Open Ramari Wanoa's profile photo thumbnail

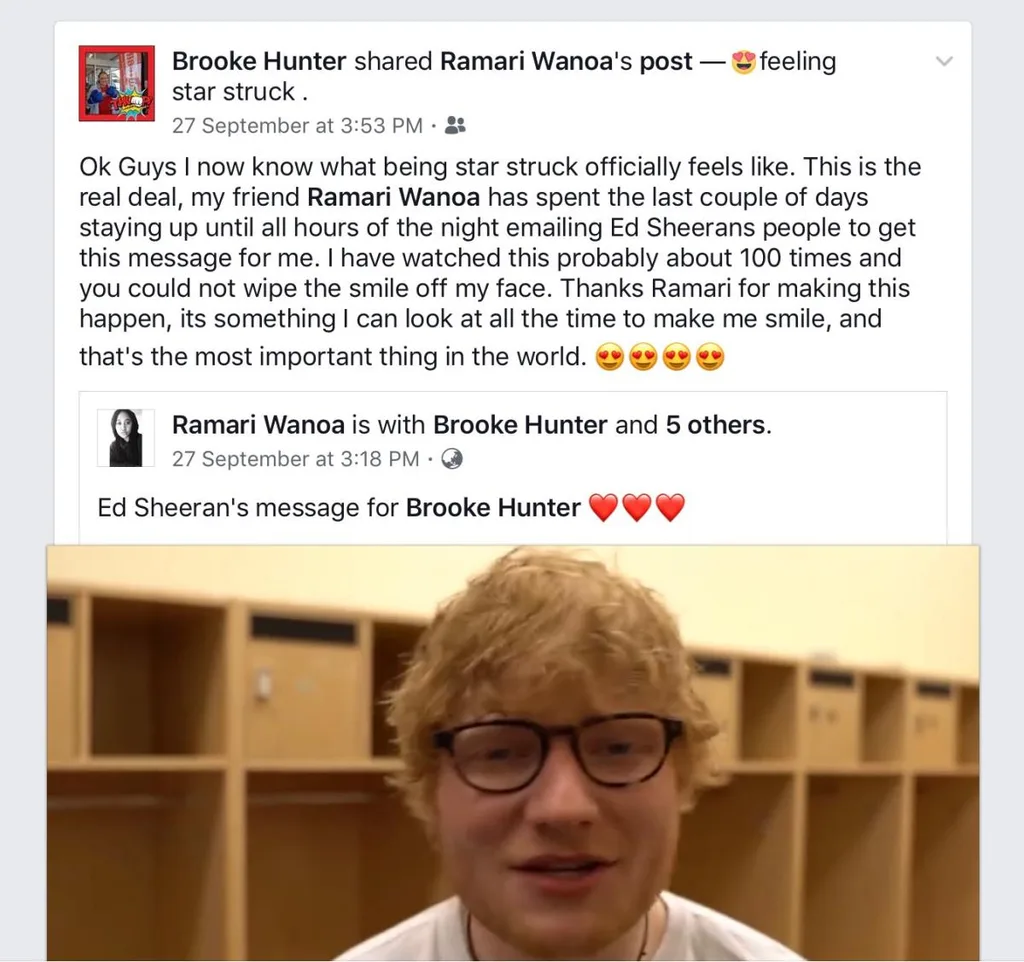[x=126, y=438]
